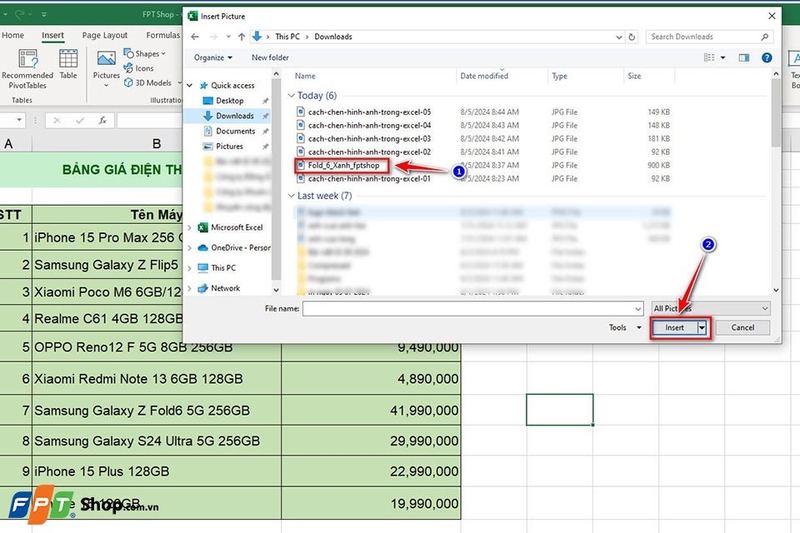This screenshot has height=533, width=800.
Task: Click the Insert Function fx icon
Action: point(103,120)
